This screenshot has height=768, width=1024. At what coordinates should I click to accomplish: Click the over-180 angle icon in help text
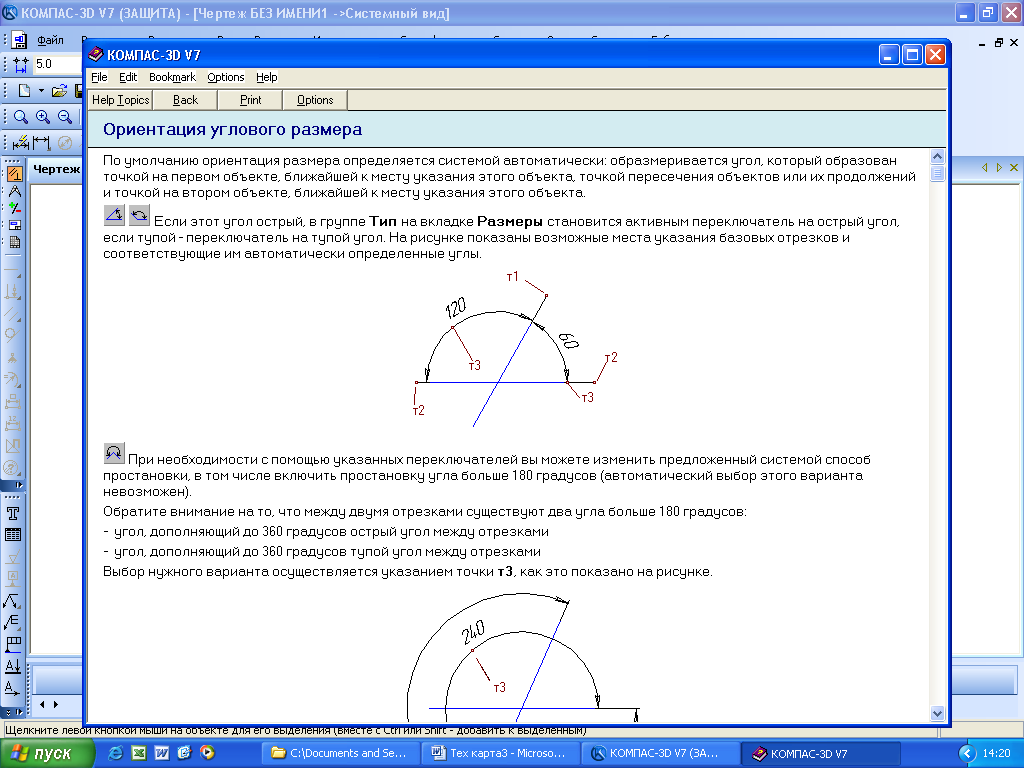(x=114, y=453)
